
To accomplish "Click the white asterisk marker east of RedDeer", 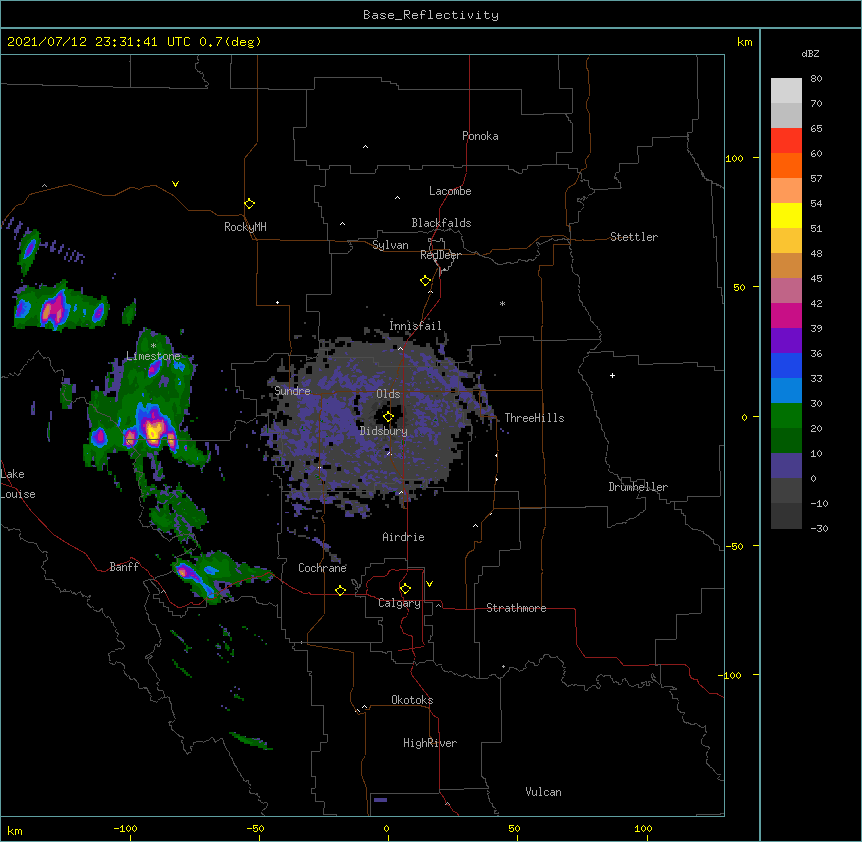I will (502, 303).
